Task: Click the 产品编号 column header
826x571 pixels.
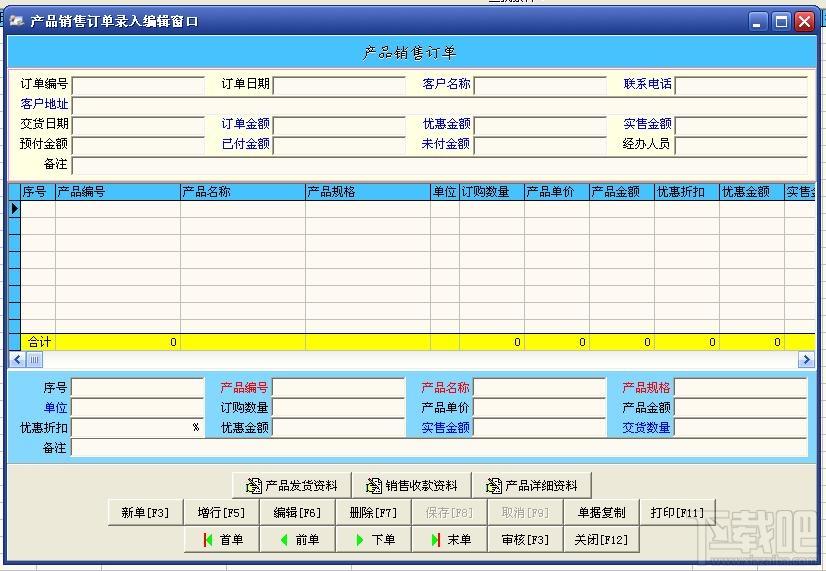Action: click(117, 192)
